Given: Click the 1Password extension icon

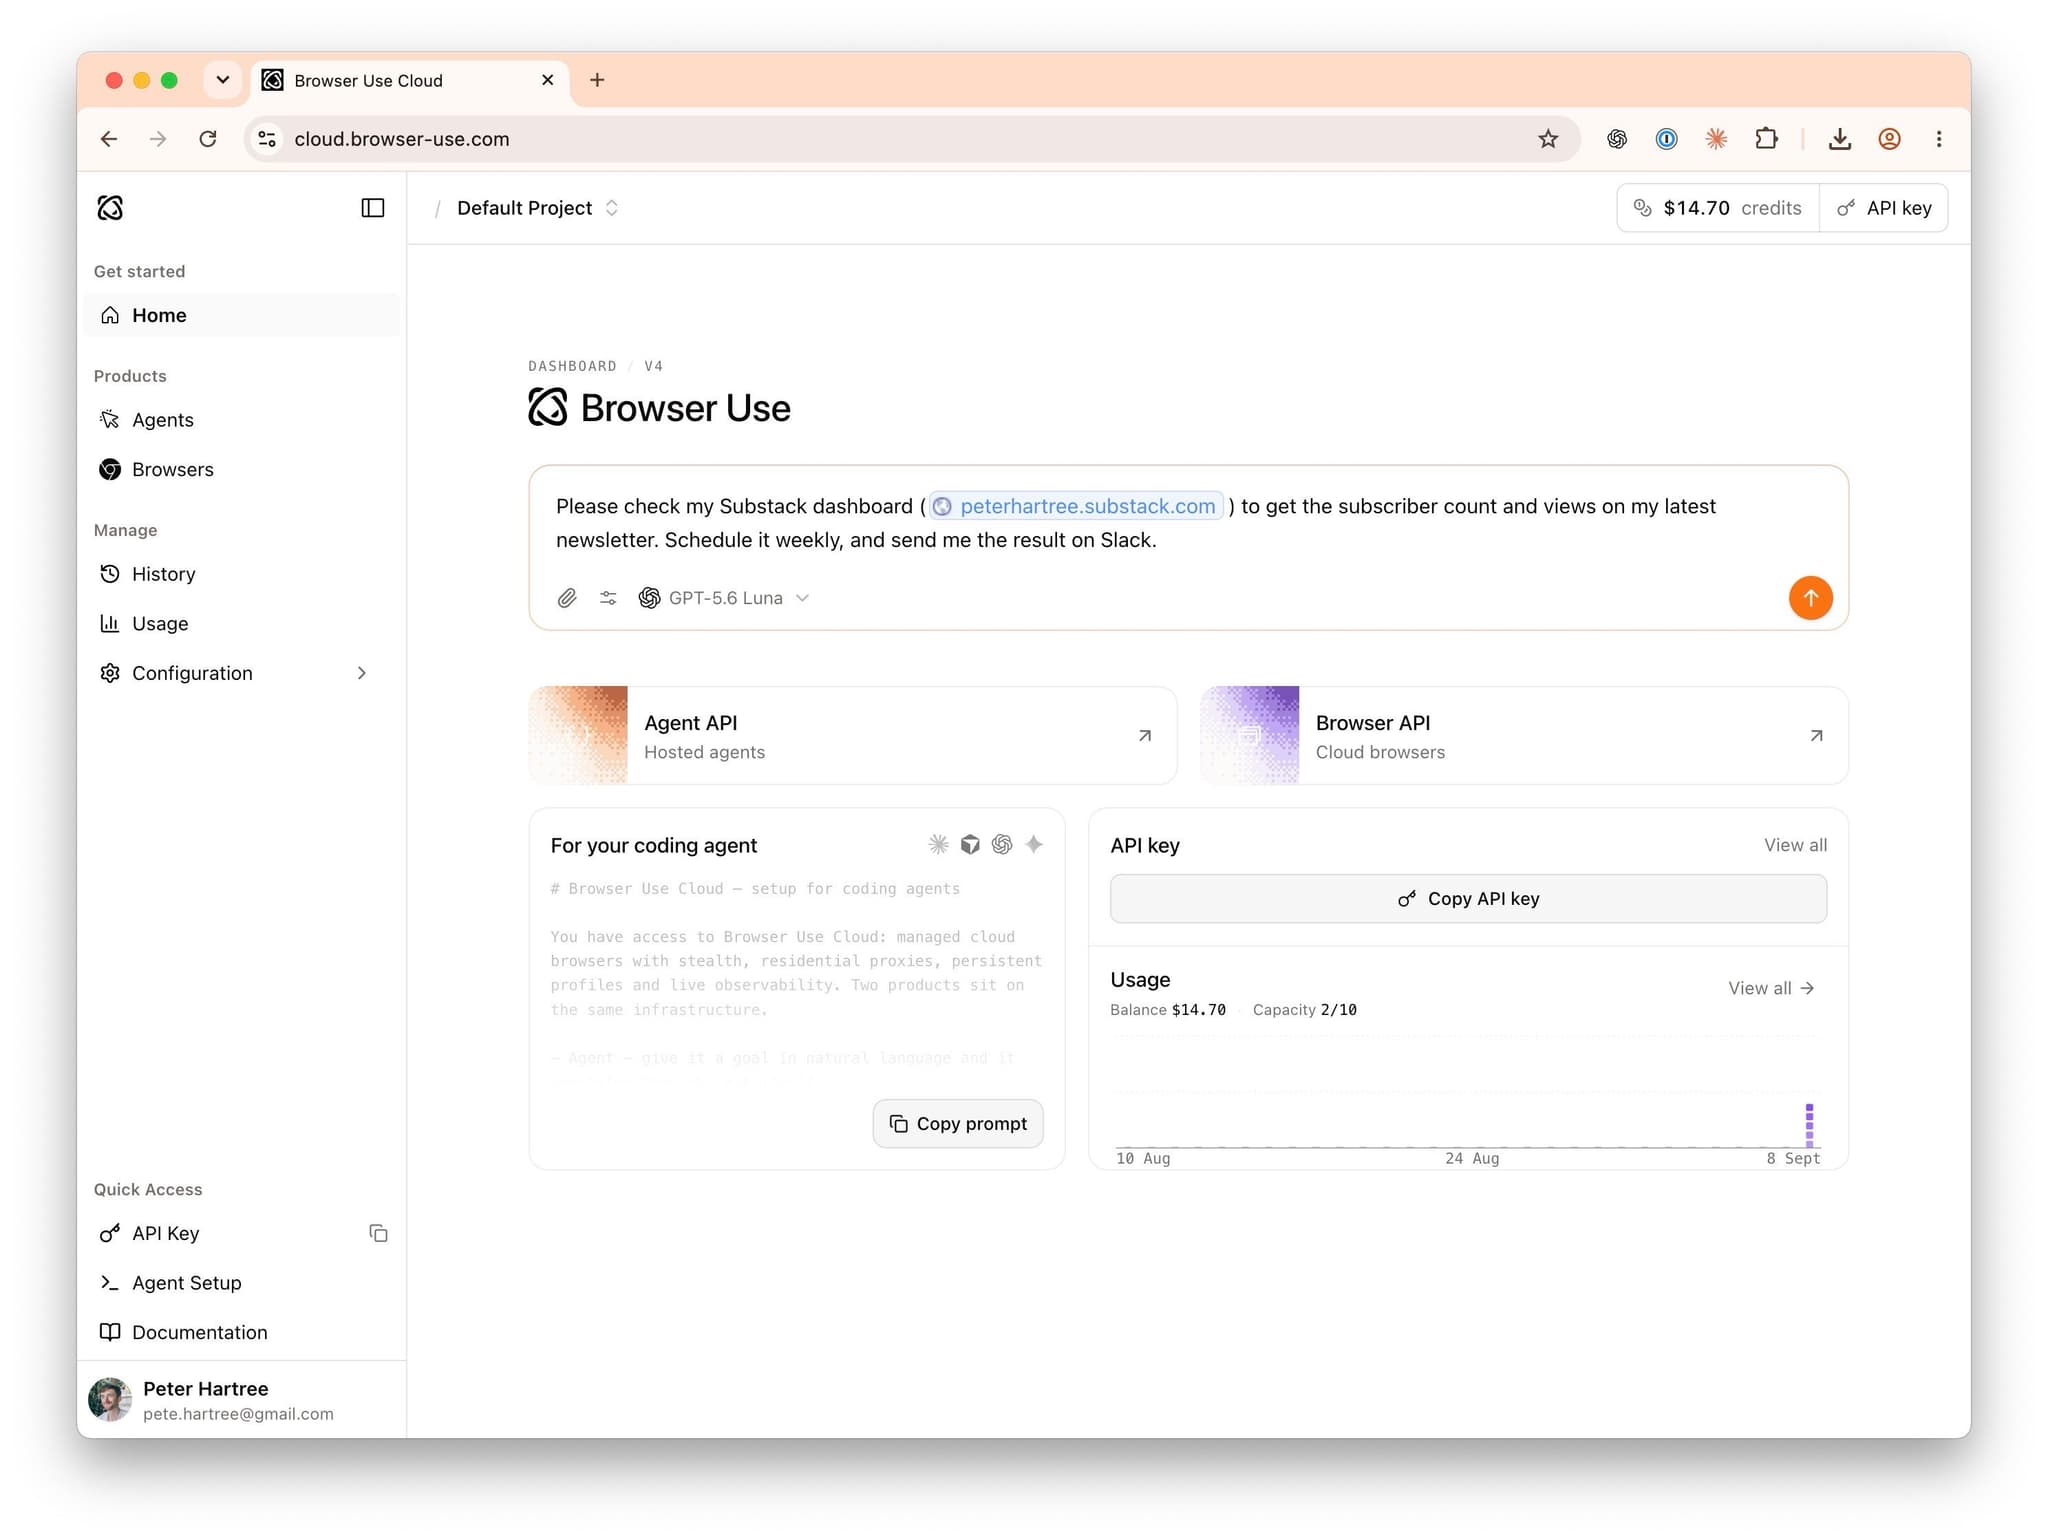Looking at the screenshot, I should (1666, 139).
